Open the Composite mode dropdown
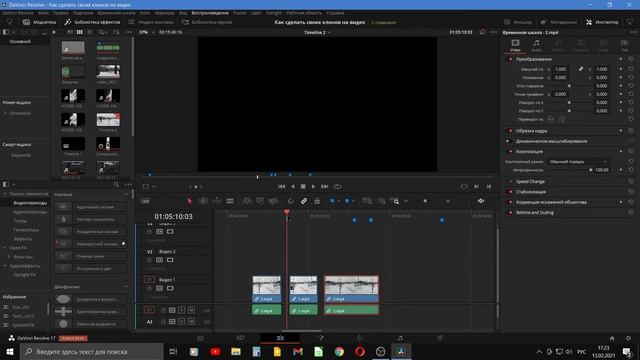Image resolution: width=640 pixels, height=360 pixels. (578, 162)
